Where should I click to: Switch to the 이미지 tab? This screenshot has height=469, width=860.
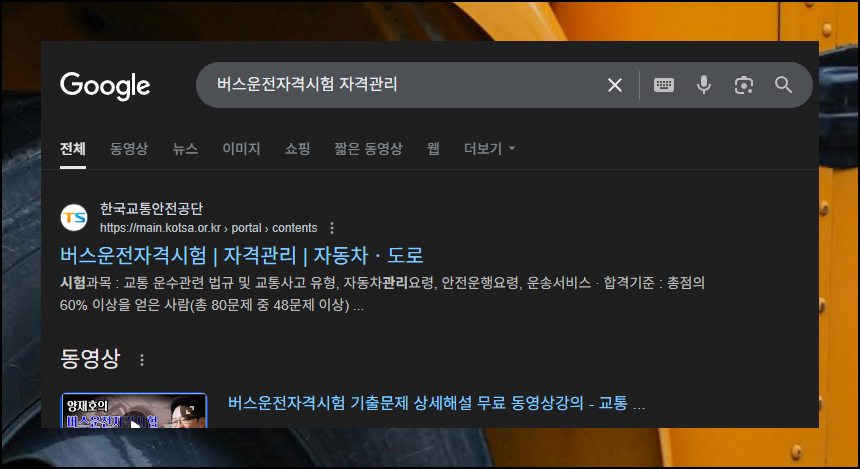coord(241,149)
